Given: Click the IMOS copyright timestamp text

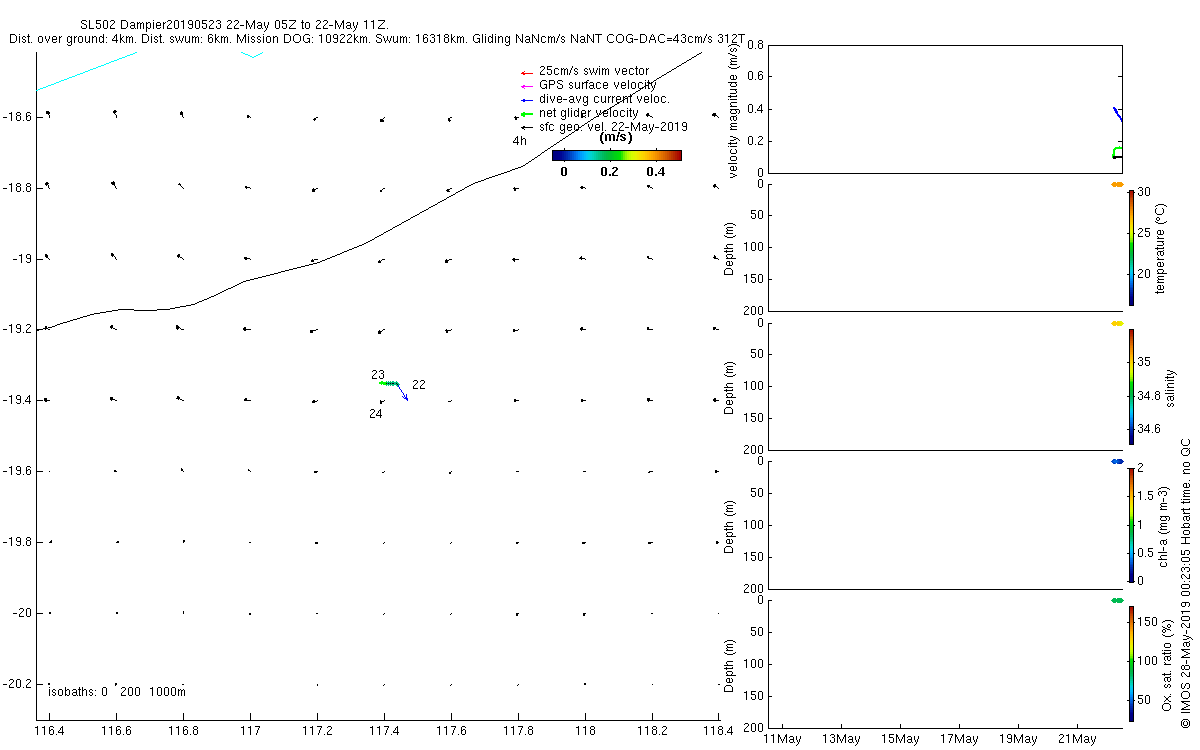Looking at the screenshot, I should coord(1186,582).
